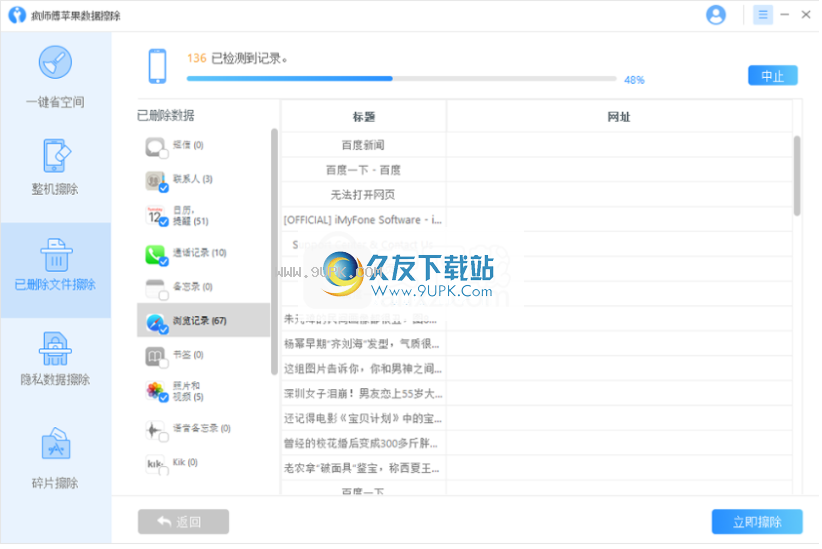Click the 48% progress percentage text
Viewport: 822px width, 549px height.
tap(636, 80)
